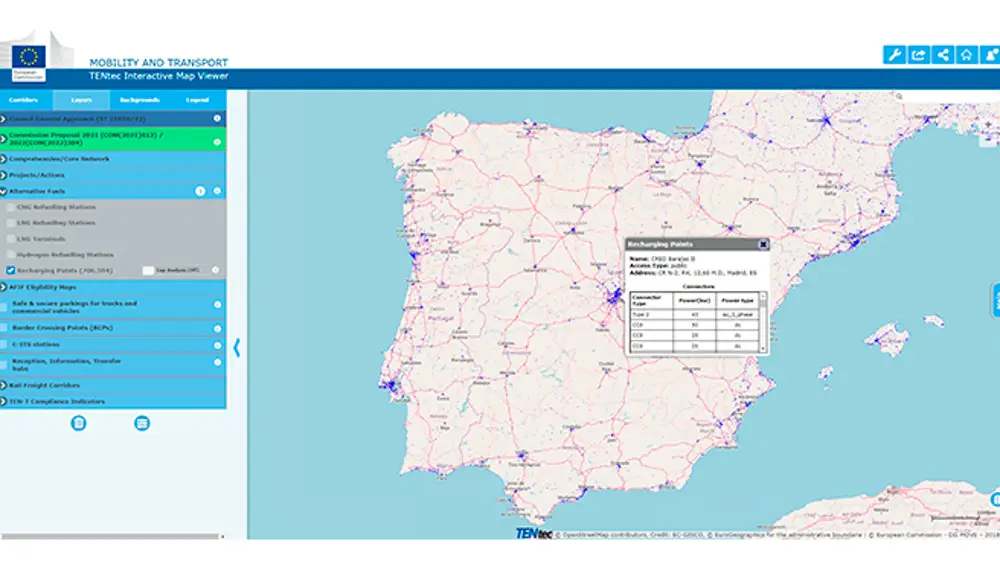1000x567 pixels.
Task: Expand the Council General Approach group
Action: click(x=3, y=119)
